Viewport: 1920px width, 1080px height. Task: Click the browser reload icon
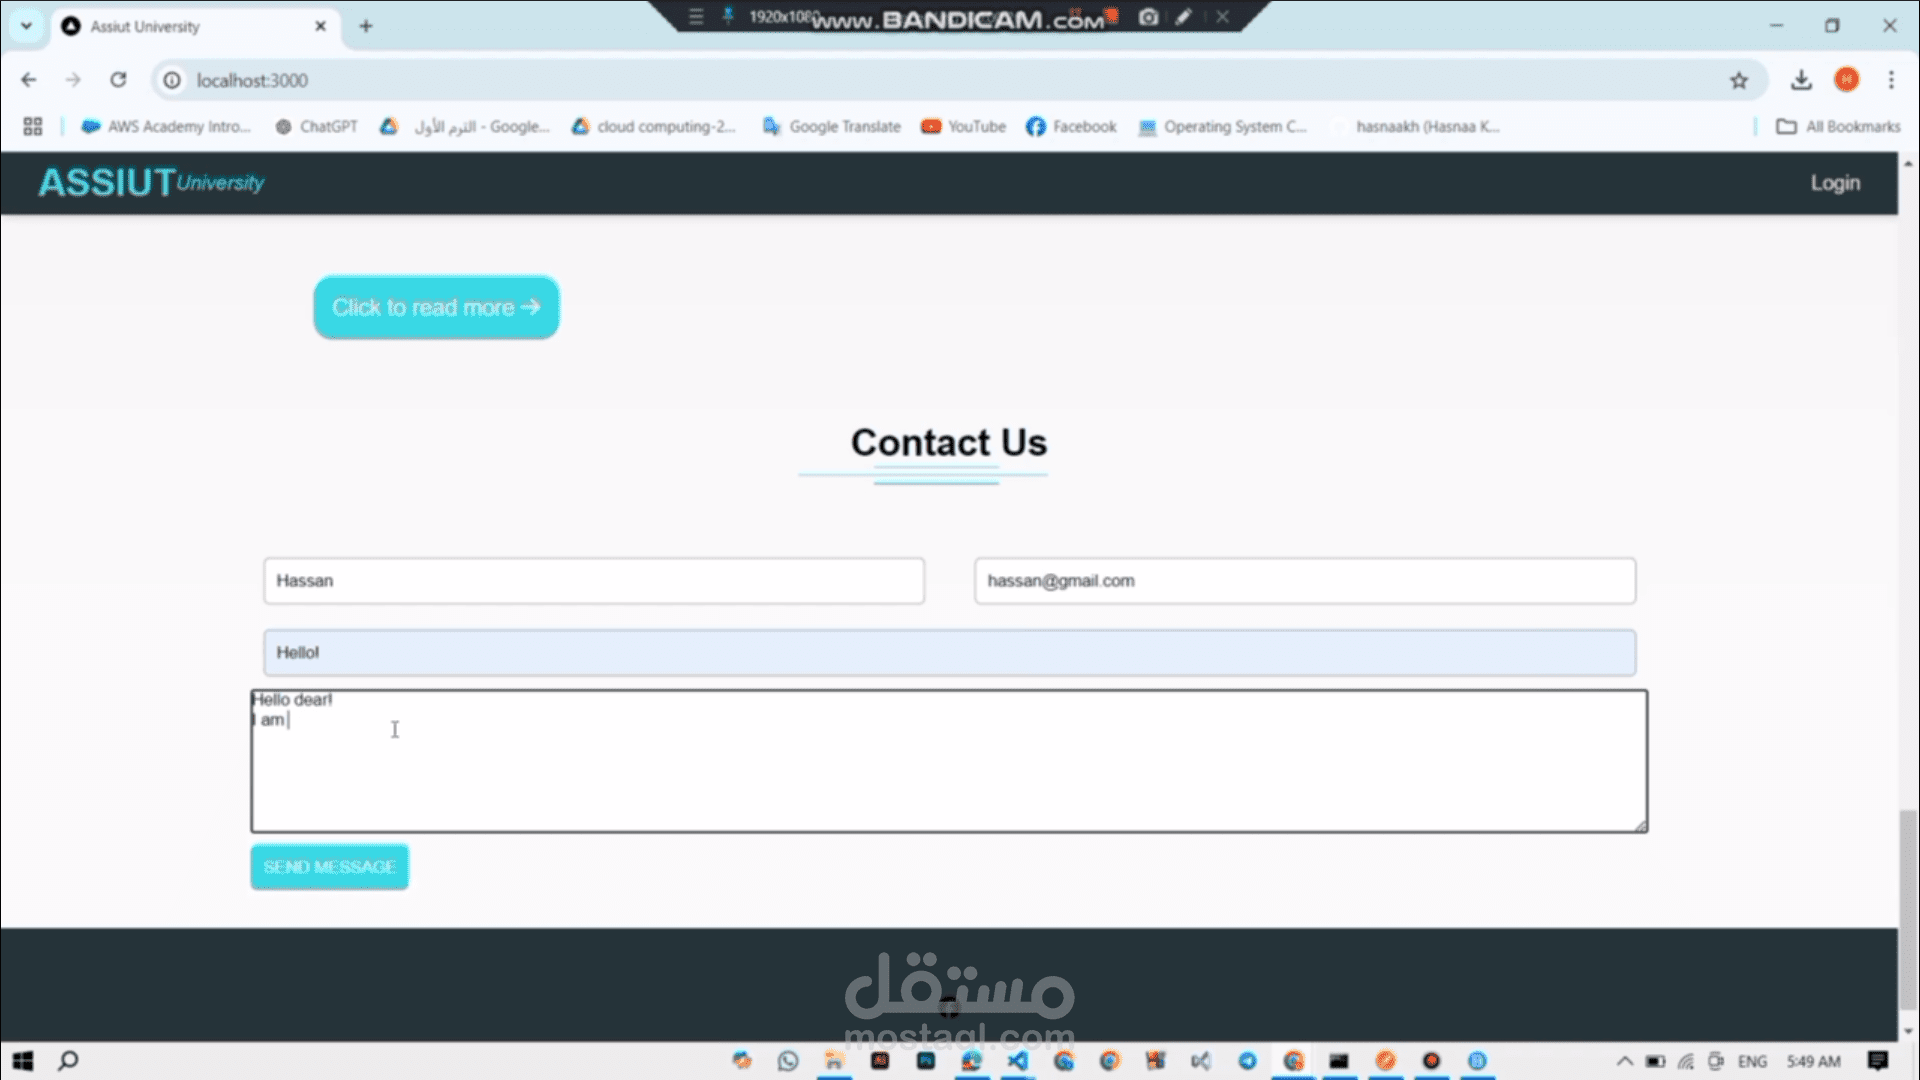118,80
